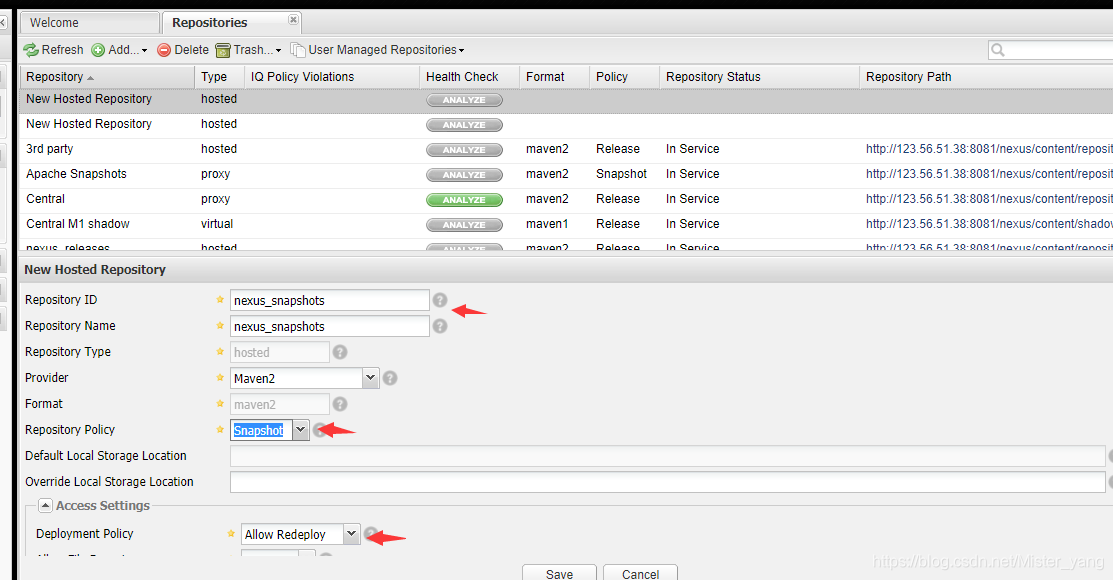Switch to the Welcome tab
The width and height of the screenshot is (1113, 580).
[89, 23]
